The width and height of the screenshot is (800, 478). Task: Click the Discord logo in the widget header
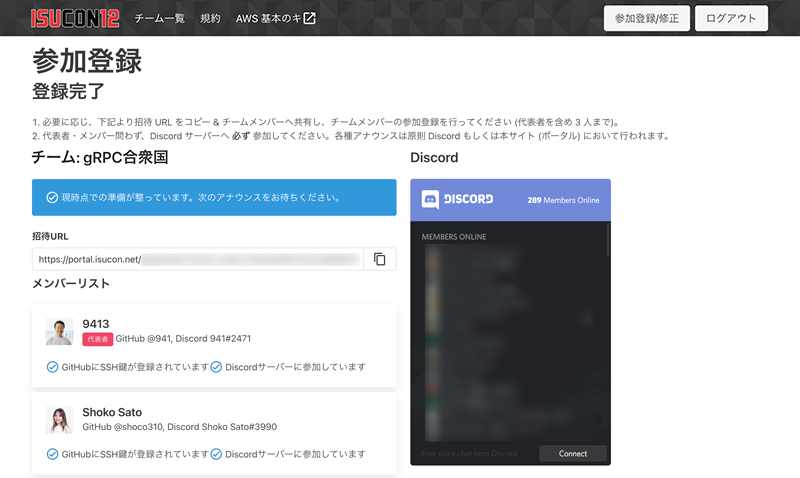pos(457,199)
